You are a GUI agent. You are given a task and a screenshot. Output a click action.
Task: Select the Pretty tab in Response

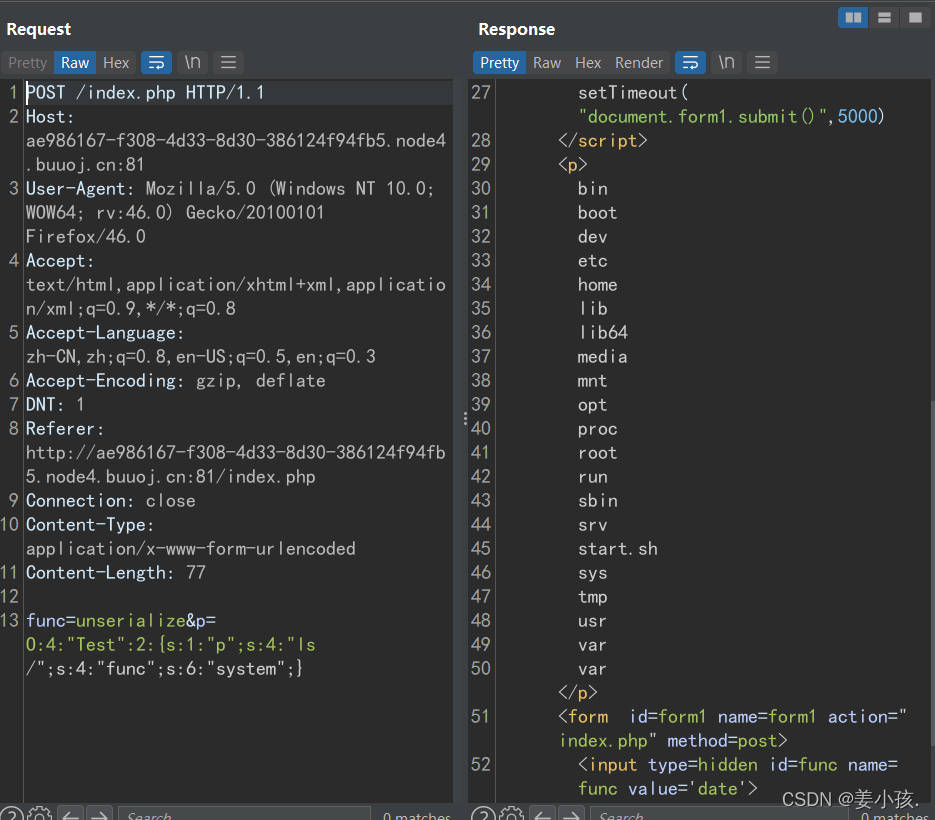tap(500, 63)
